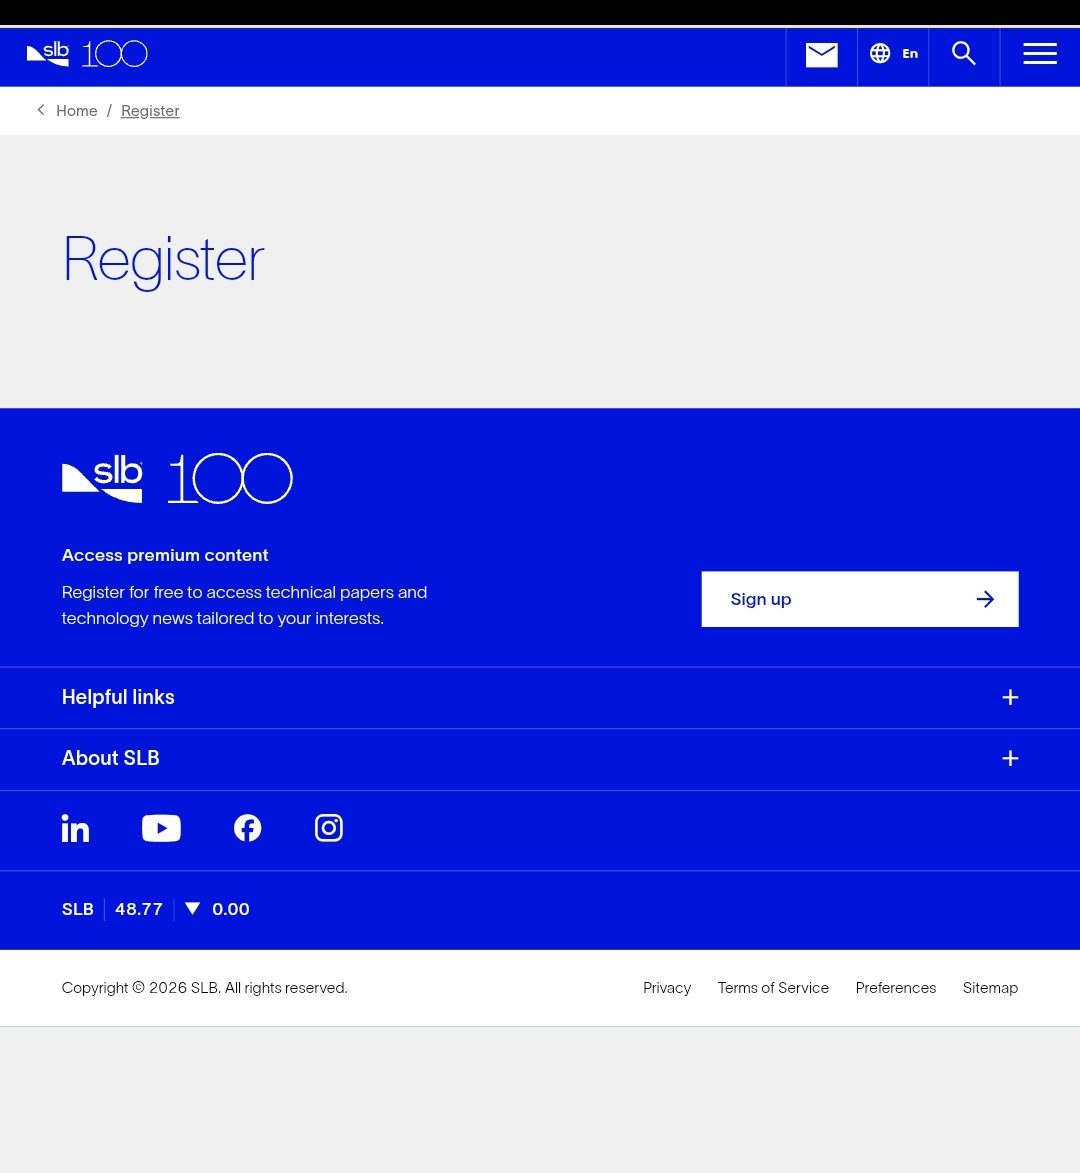This screenshot has width=1080, height=1173.
Task: Click the down triangle stock change indicator
Action: tap(192, 908)
